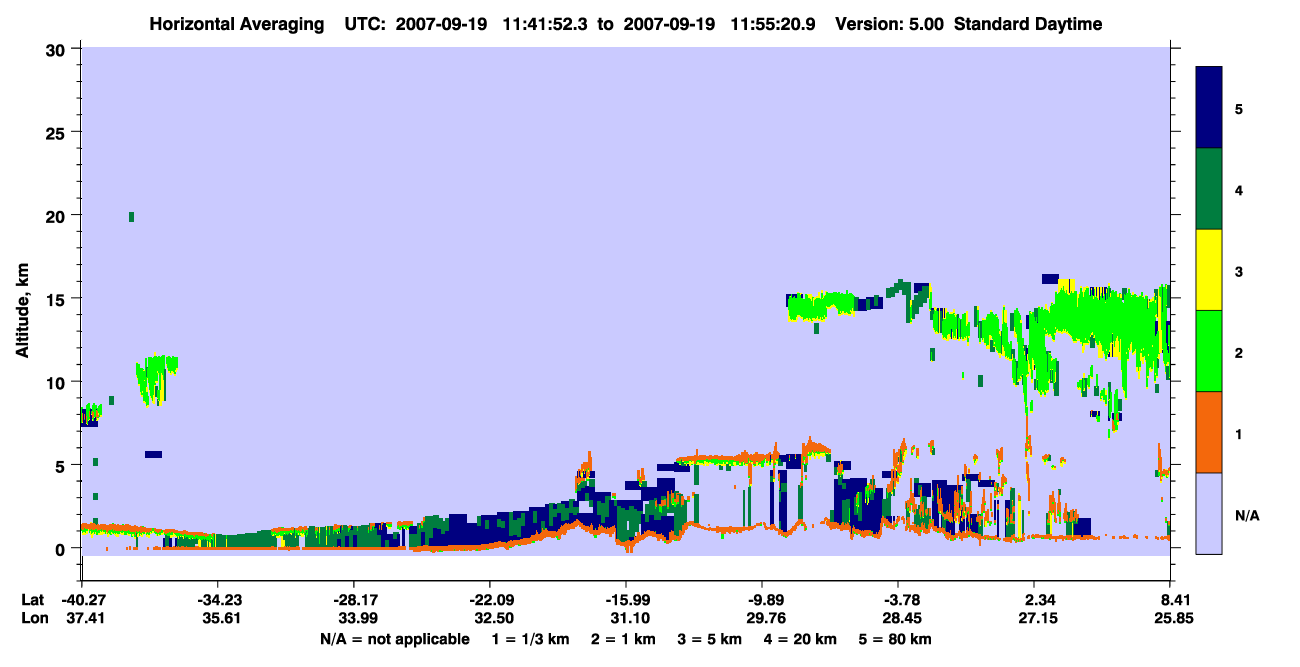Click the y-axis tick label 30
Screen dimensions: 1300x667
pos(58,49)
